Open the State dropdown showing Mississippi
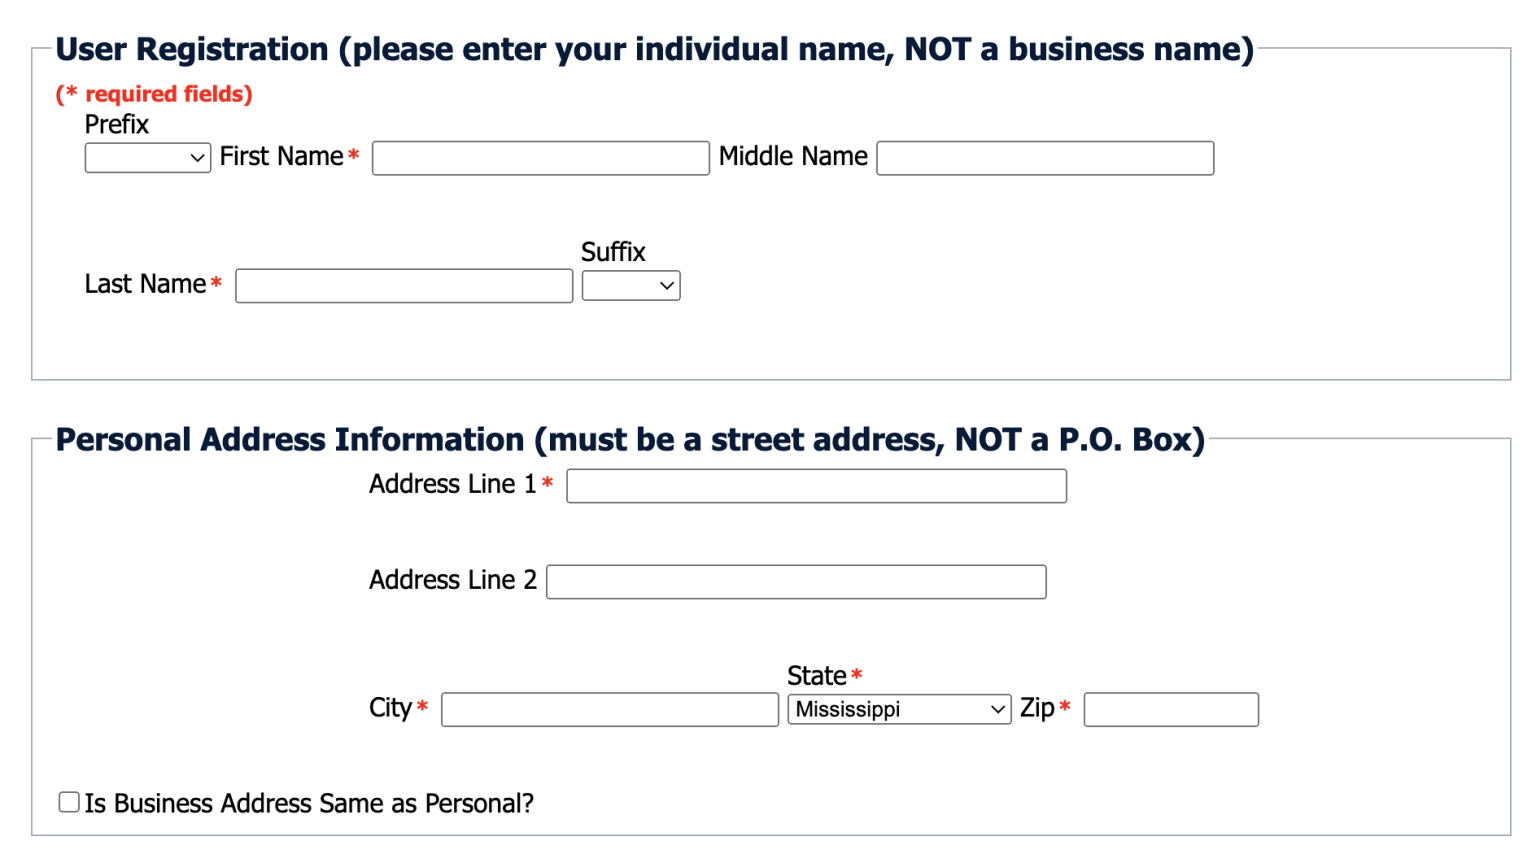 pyautogui.click(x=898, y=709)
